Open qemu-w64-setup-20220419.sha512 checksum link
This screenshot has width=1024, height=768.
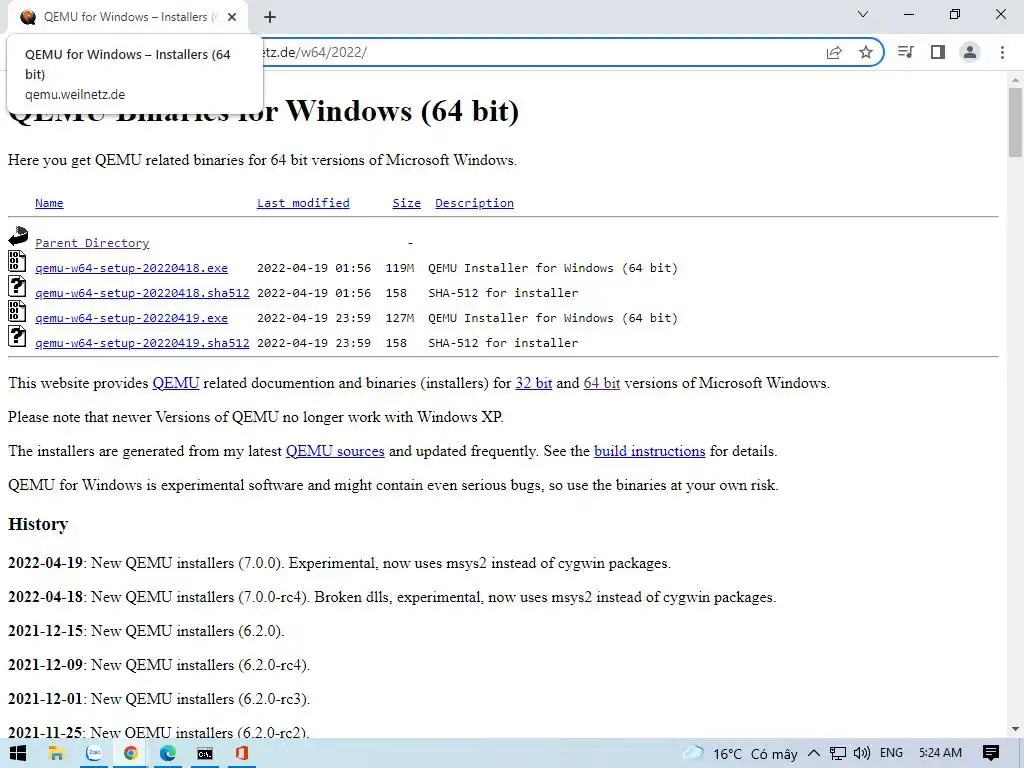coord(142,343)
